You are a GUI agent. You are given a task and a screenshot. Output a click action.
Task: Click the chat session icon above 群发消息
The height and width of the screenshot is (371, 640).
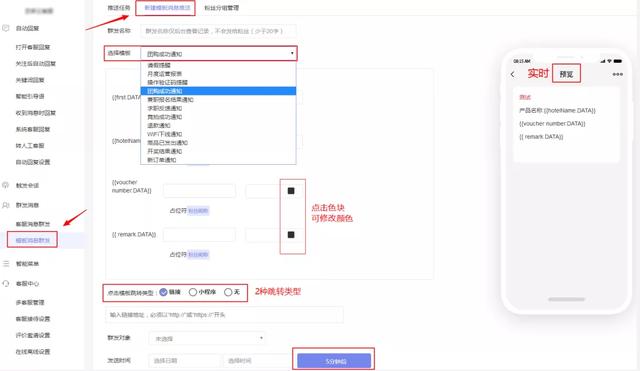[x=6, y=185]
